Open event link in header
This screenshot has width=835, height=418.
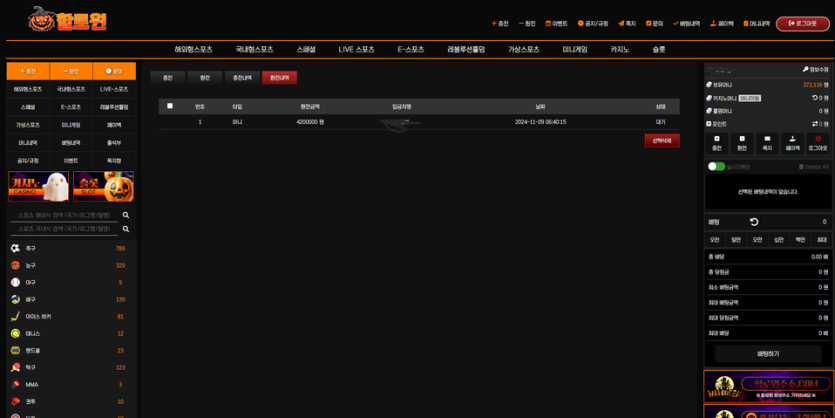tap(556, 23)
